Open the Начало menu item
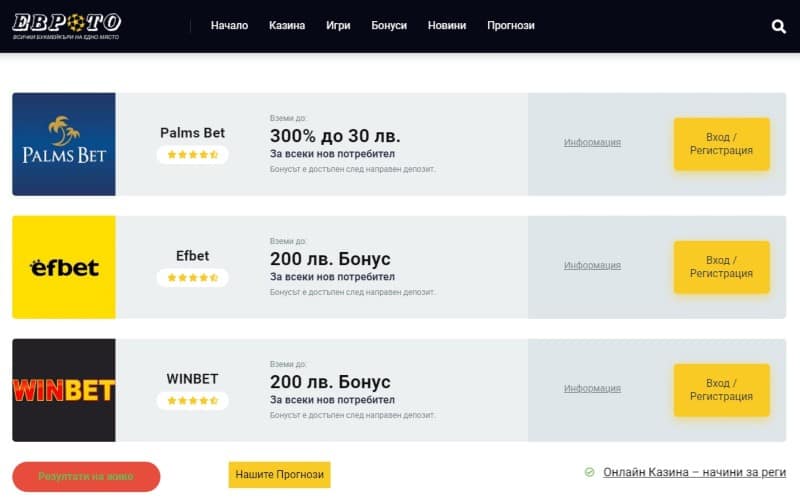The image size is (800, 500). (229, 26)
